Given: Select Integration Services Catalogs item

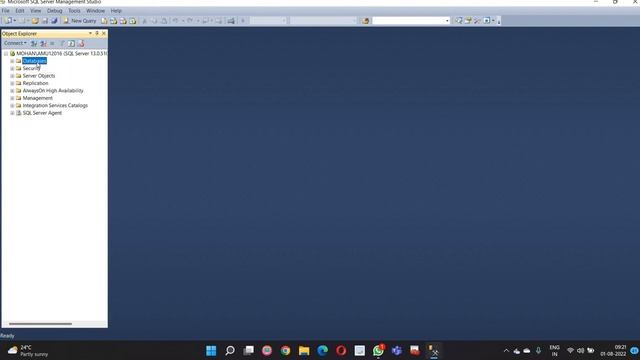Looking at the screenshot, I should click(55, 105).
